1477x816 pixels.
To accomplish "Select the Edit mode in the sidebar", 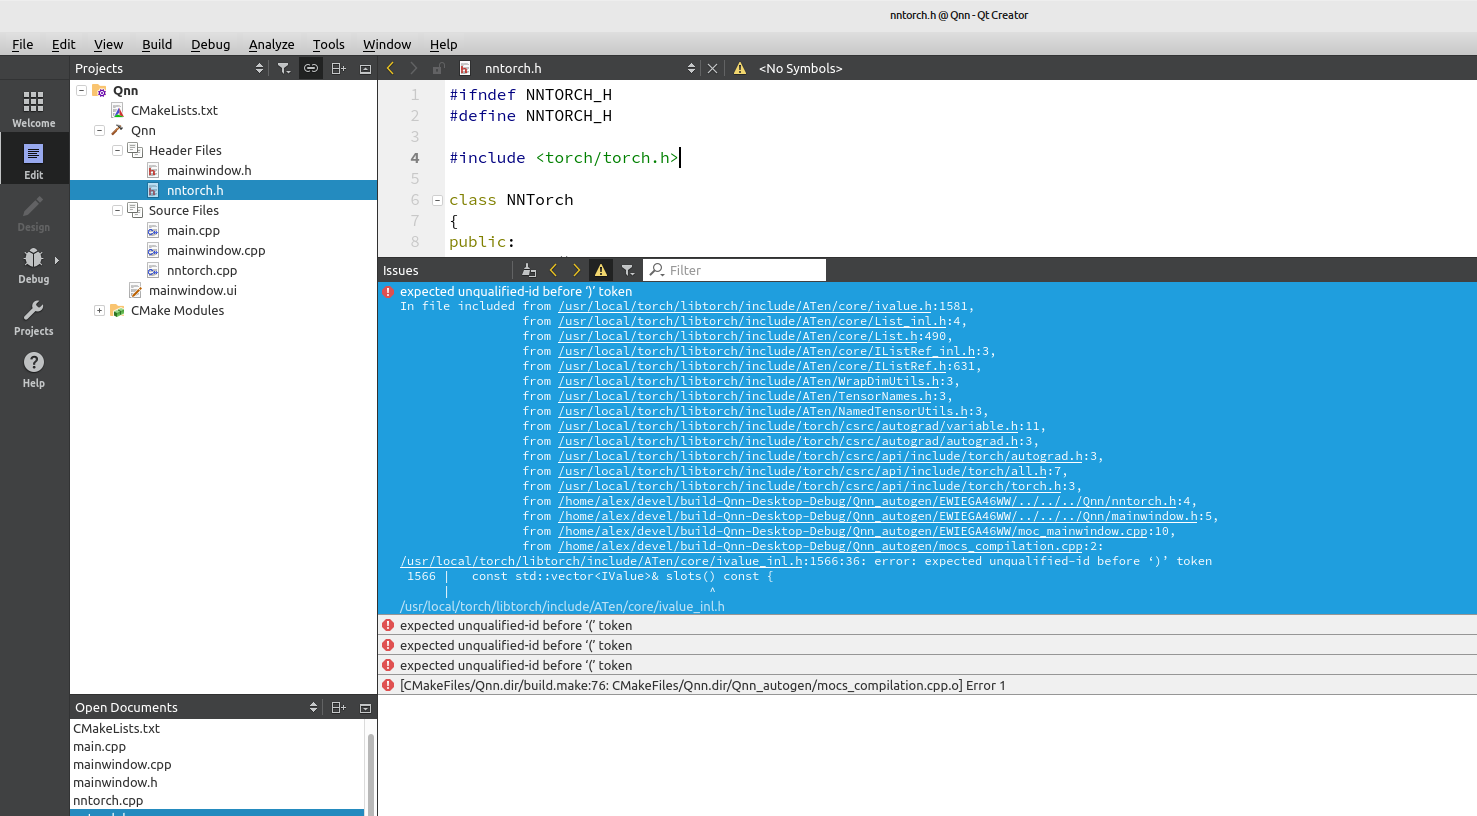I will point(33,158).
